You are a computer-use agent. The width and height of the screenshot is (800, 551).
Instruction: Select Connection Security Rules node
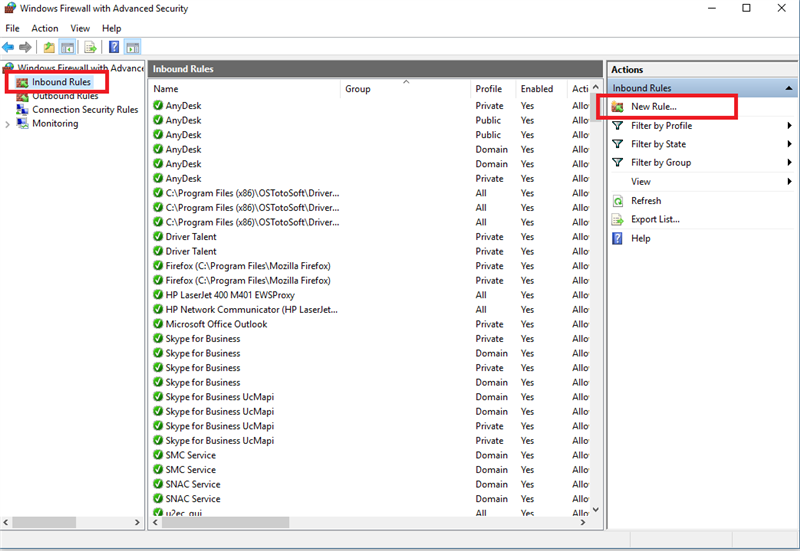84,110
